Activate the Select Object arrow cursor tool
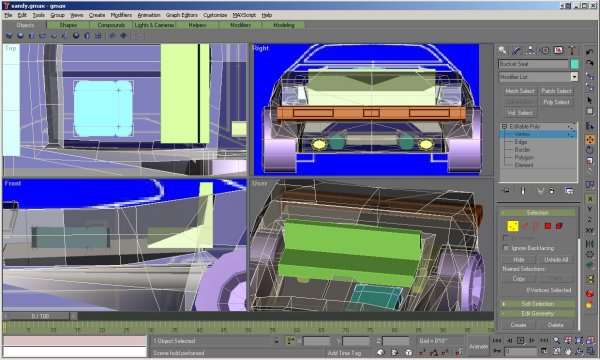 (x=590, y=100)
